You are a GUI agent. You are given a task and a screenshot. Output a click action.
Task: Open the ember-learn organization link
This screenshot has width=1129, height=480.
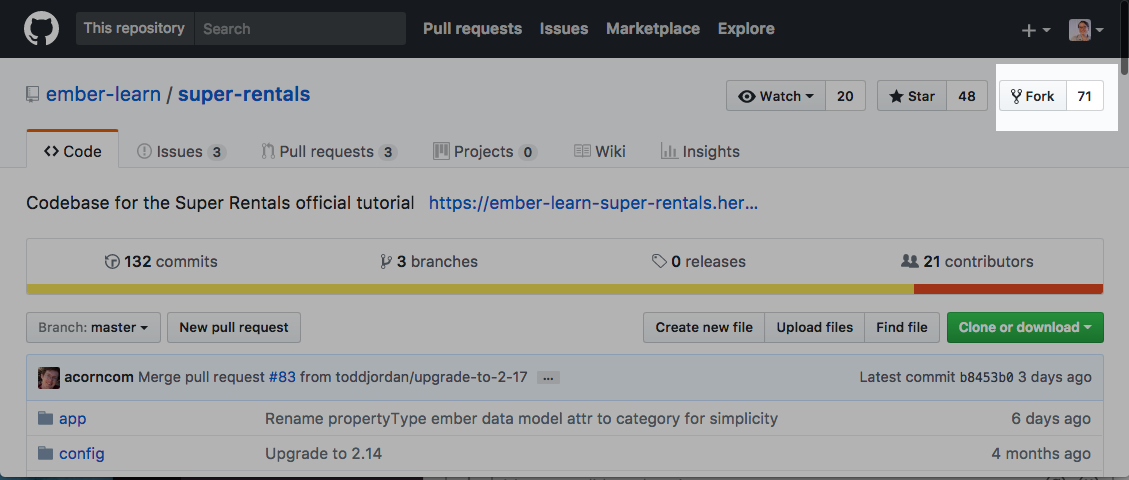(104, 94)
